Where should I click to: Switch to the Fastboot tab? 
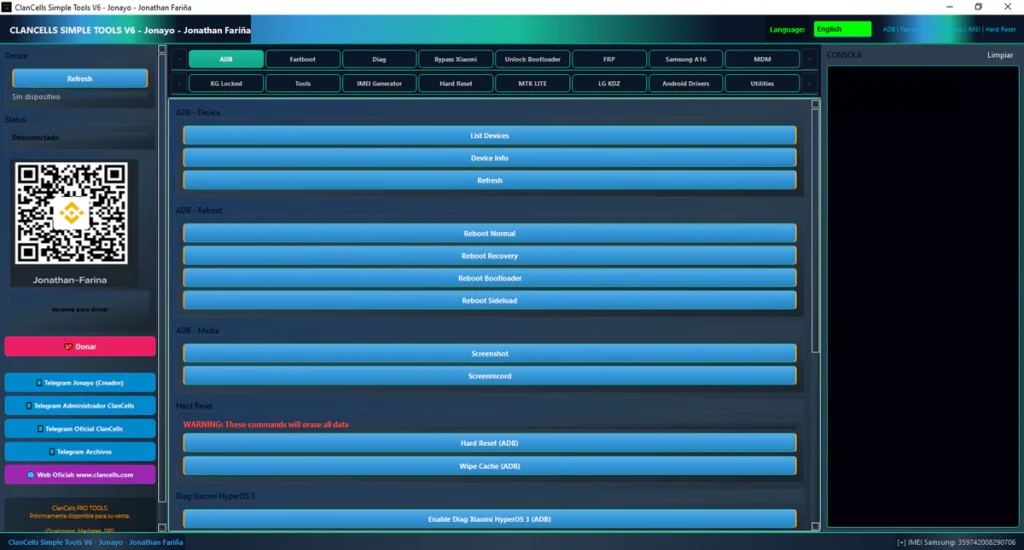[302, 59]
